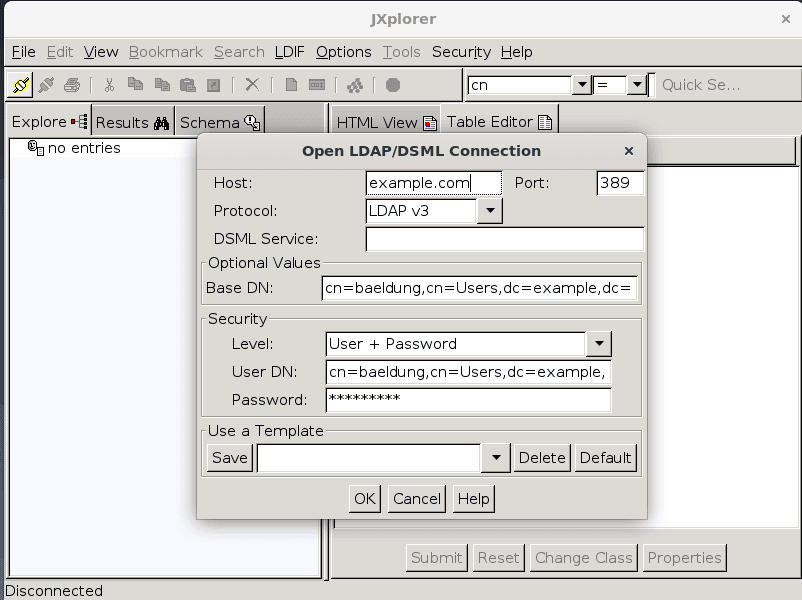This screenshot has width=802, height=600.
Task: Expand the template selection dropdown
Action: click(x=496, y=457)
